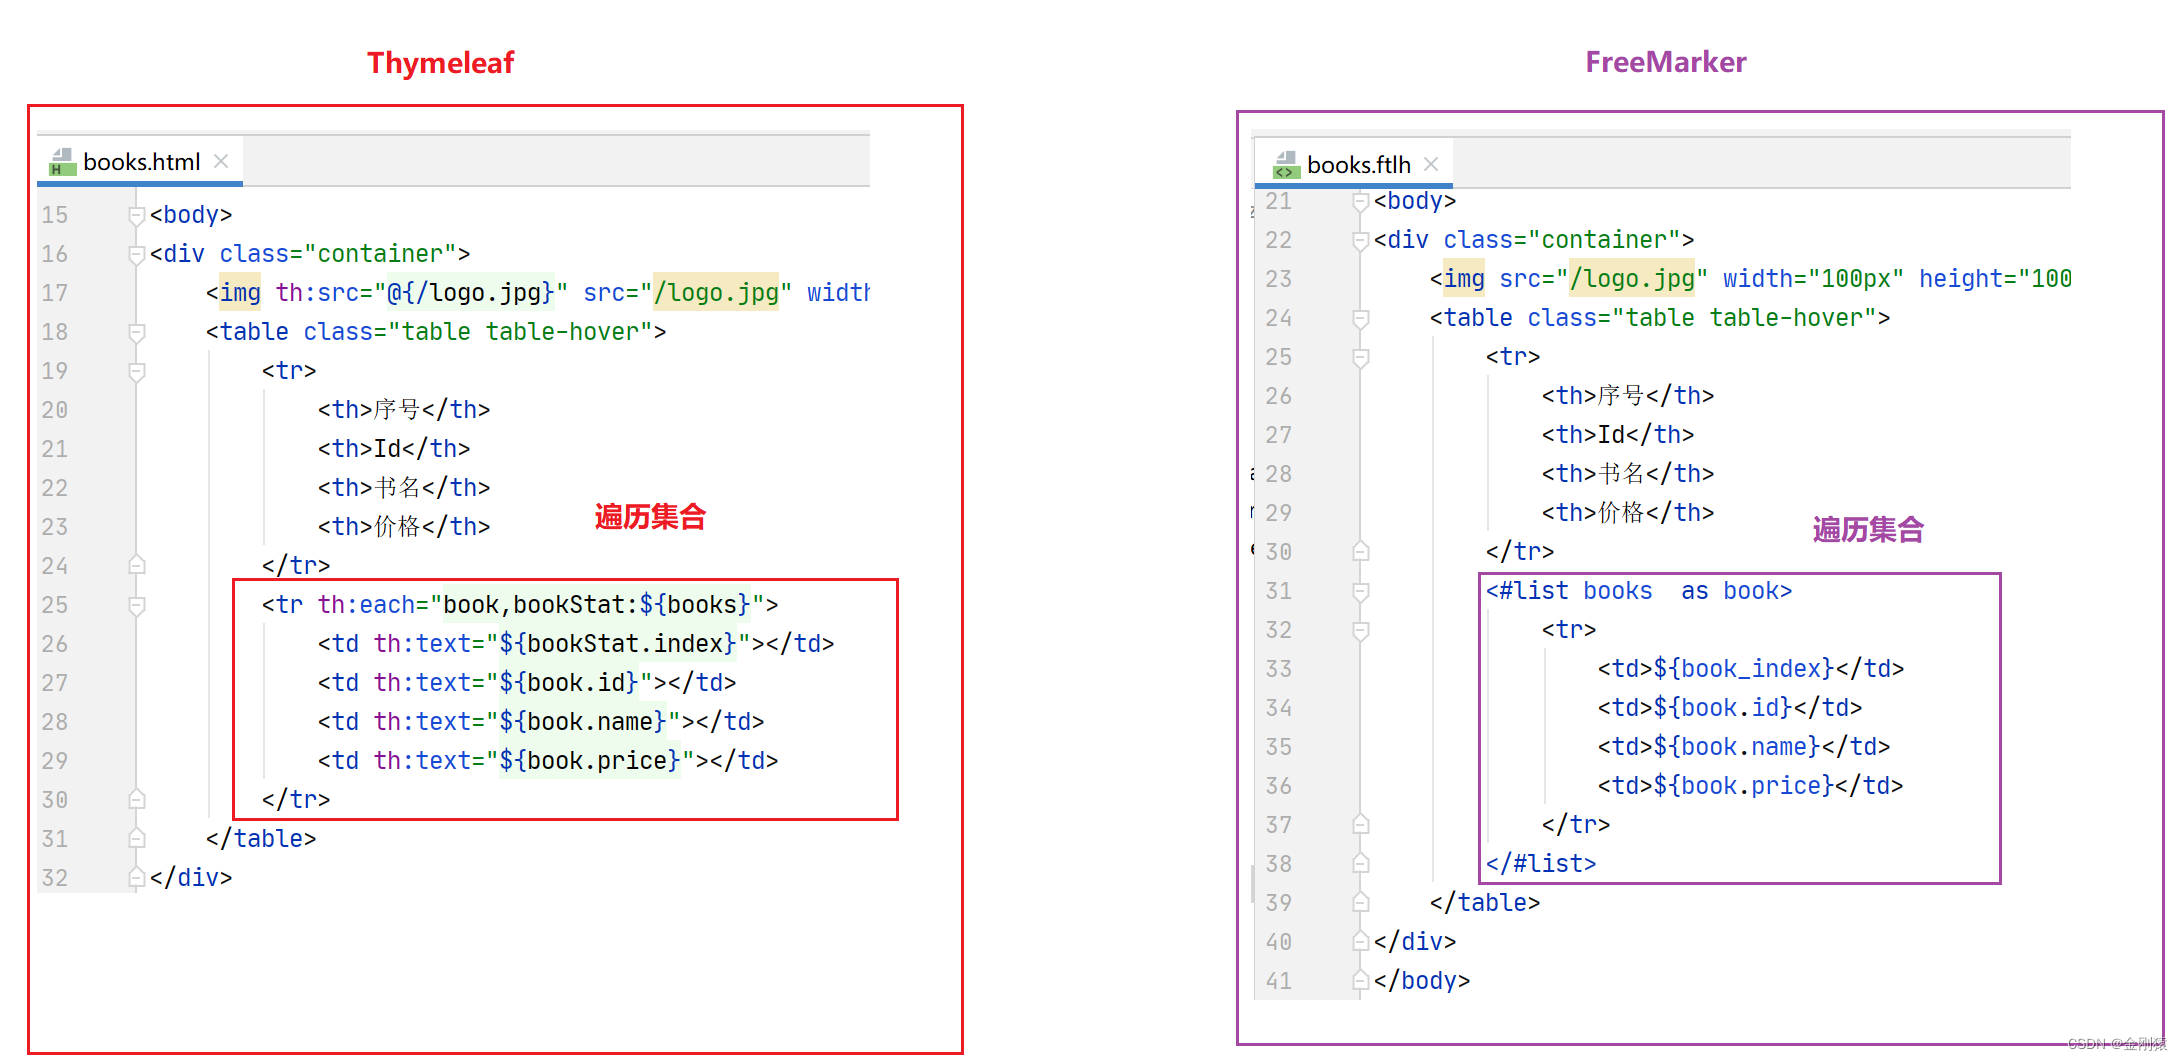Click </div> closing tag in books.html
2183x1061 pixels.
[191, 878]
